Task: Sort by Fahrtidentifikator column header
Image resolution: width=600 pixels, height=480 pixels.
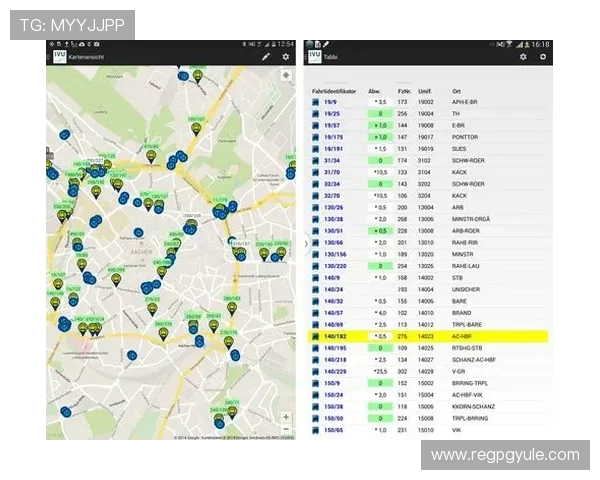Action: tap(336, 91)
